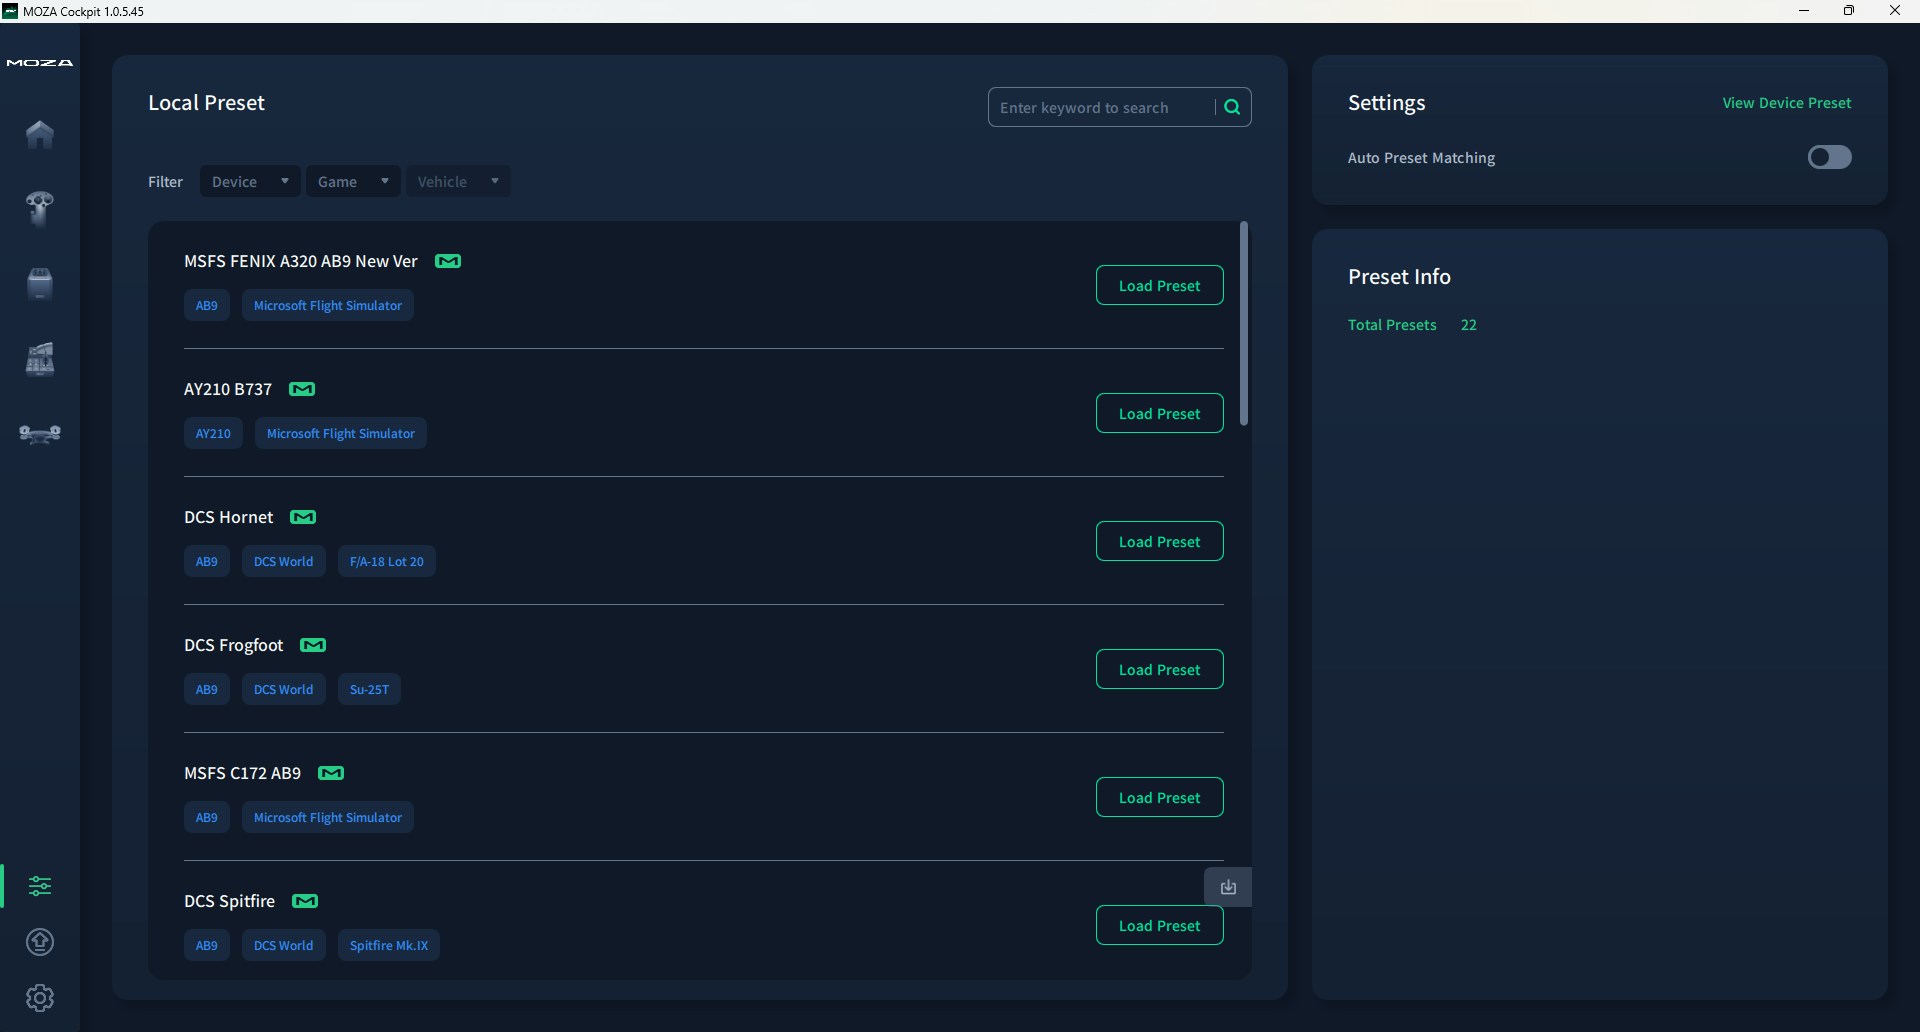Open the throttle device page
This screenshot has height=1032, width=1920.
pyautogui.click(x=40, y=359)
